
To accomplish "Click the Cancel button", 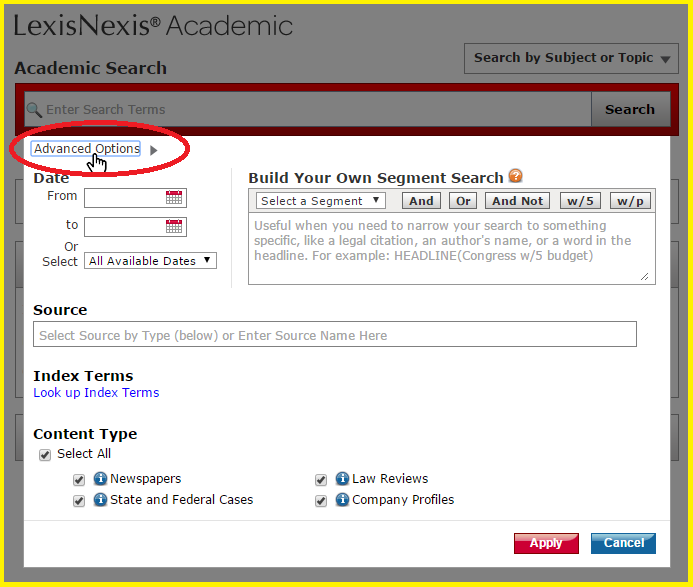I will click(623, 543).
